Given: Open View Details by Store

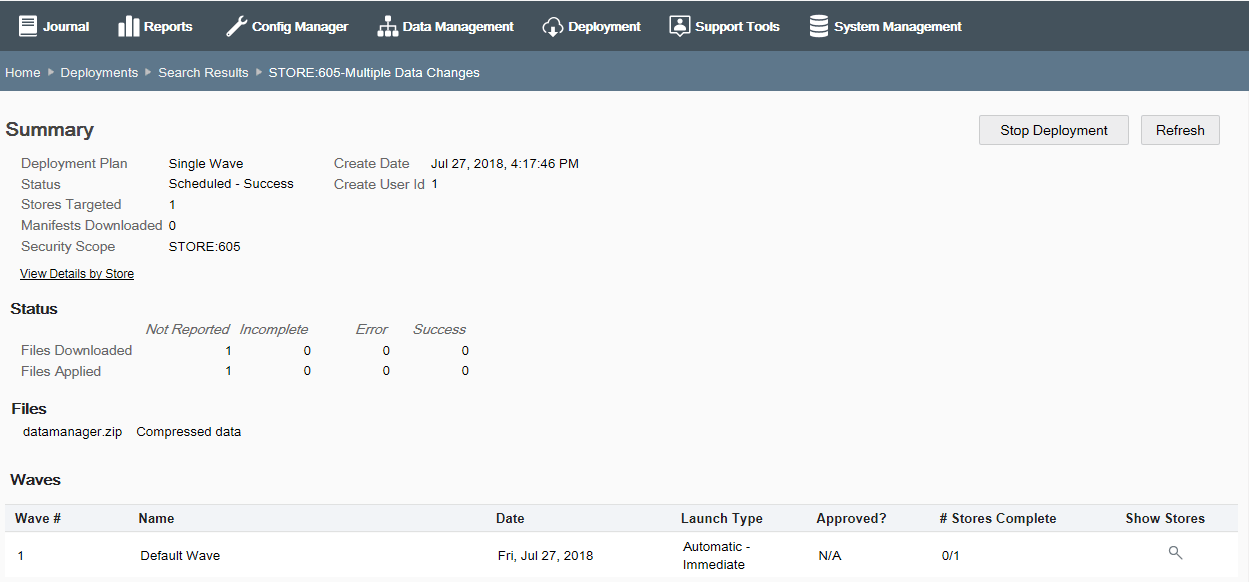Looking at the screenshot, I should [x=77, y=272].
